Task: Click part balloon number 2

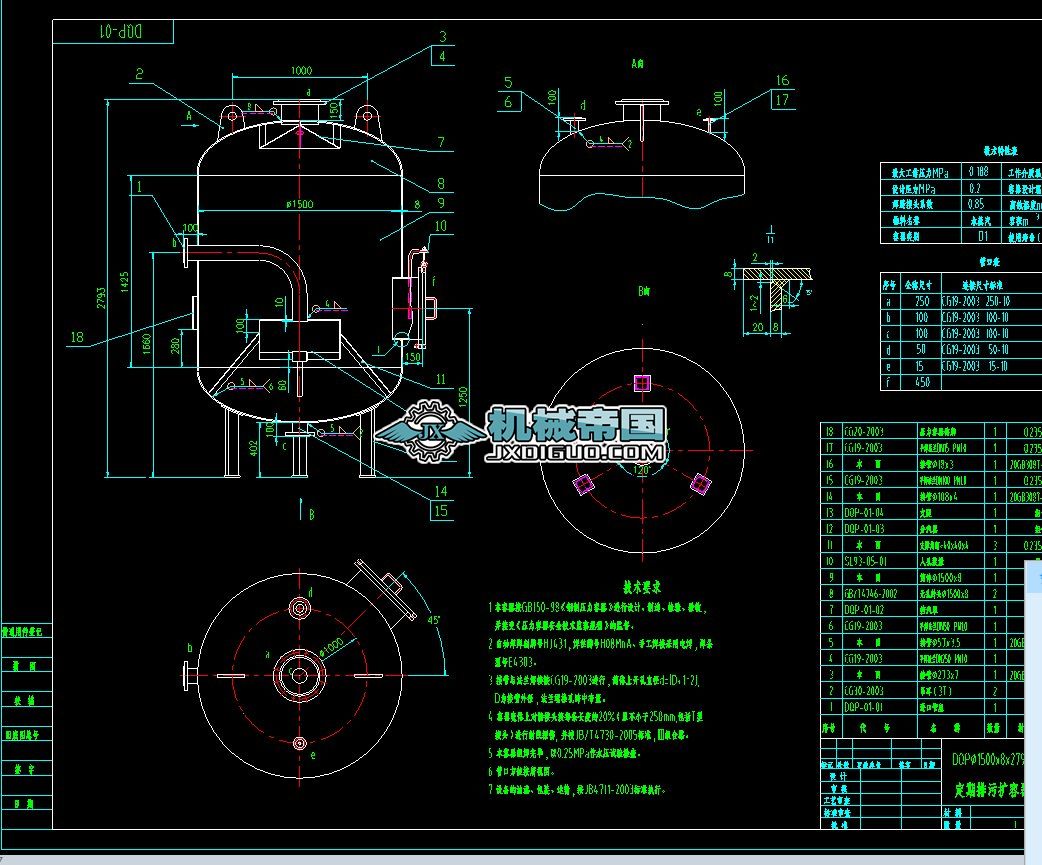Action: (140, 74)
